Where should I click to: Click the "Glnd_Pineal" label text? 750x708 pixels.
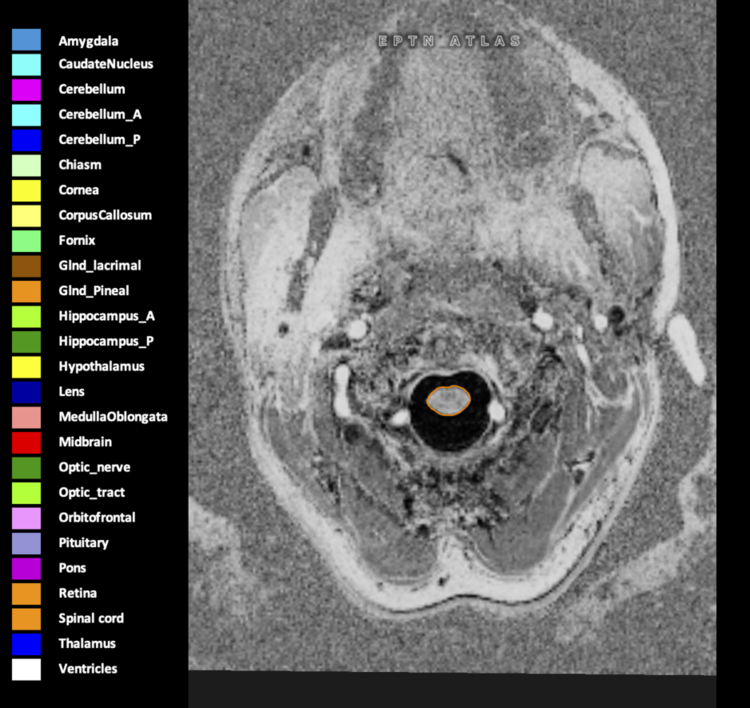coord(94,291)
